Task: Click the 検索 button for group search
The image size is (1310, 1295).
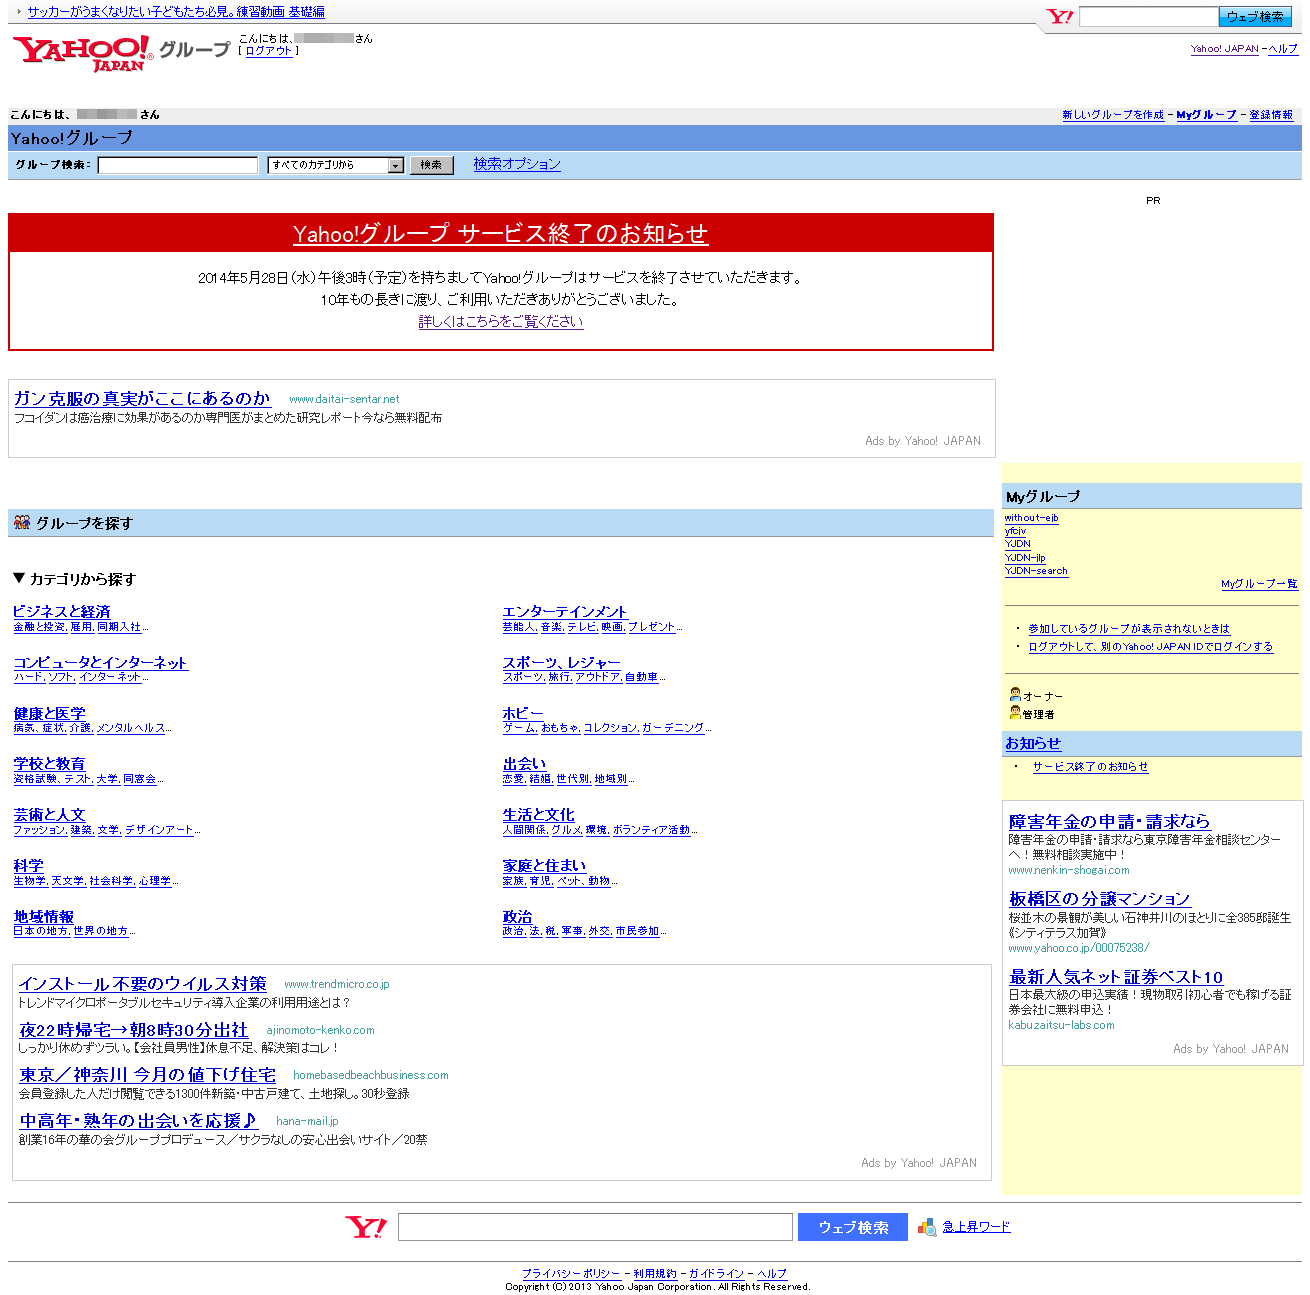Action: pos(431,165)
